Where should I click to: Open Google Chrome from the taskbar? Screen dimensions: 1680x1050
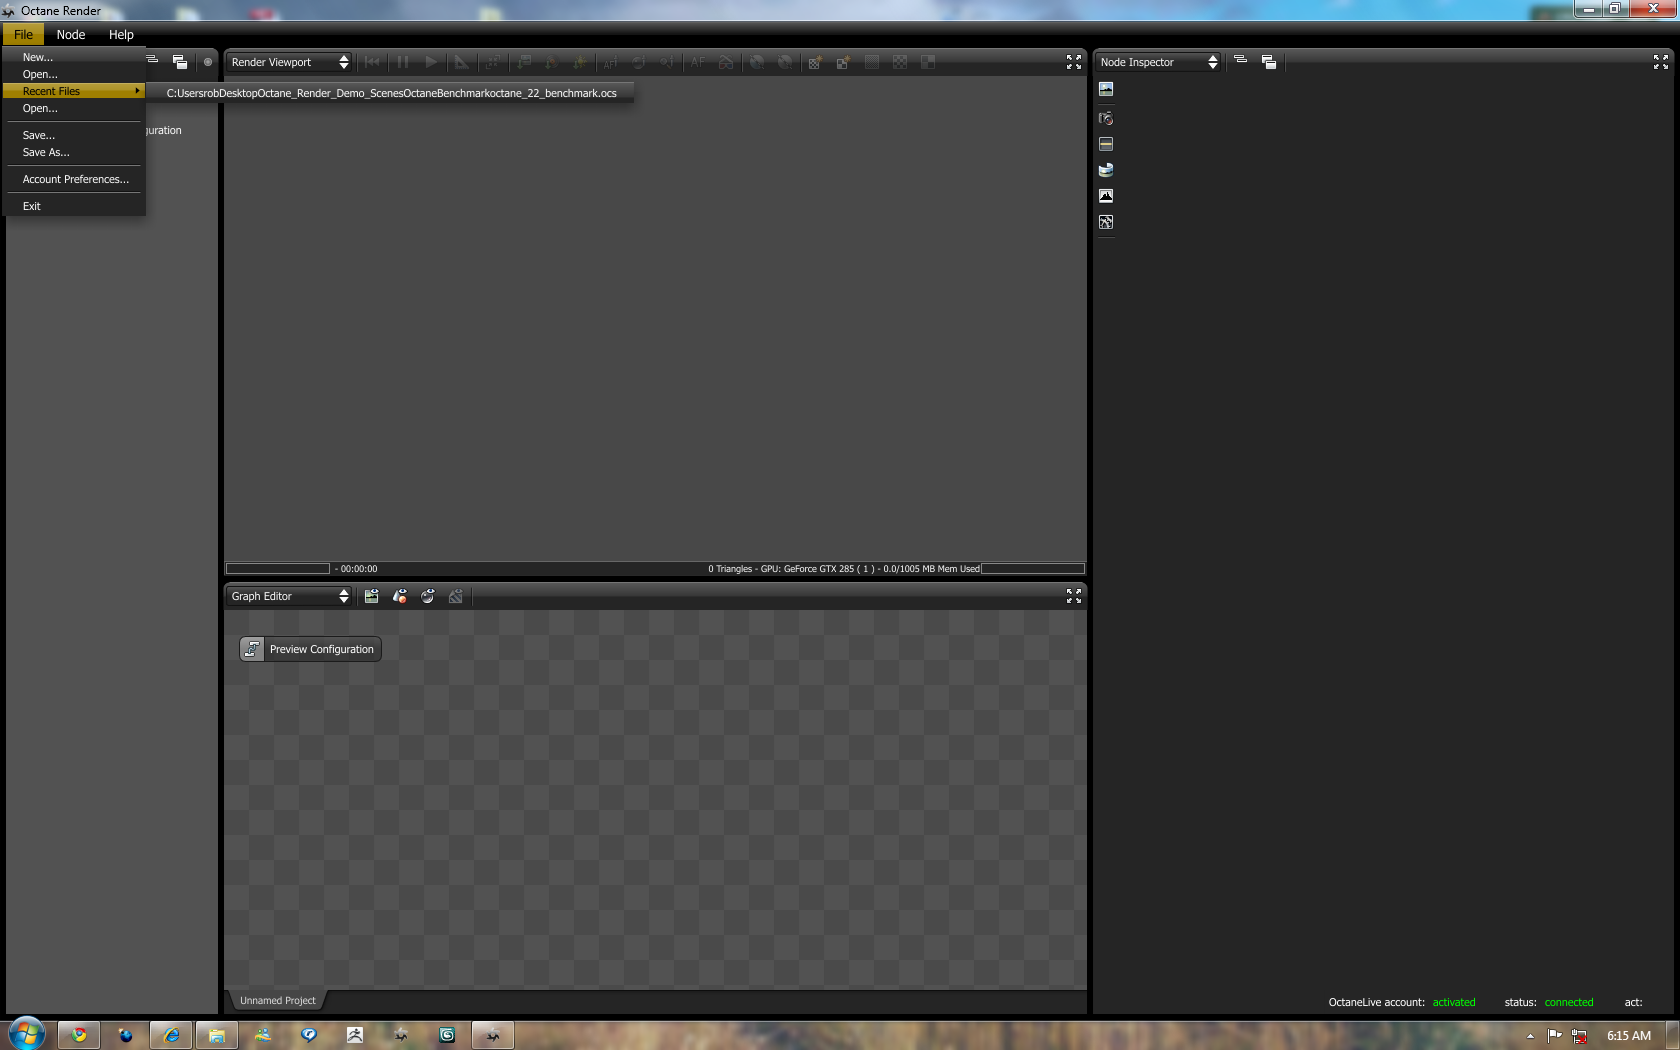coord(79,1035)
